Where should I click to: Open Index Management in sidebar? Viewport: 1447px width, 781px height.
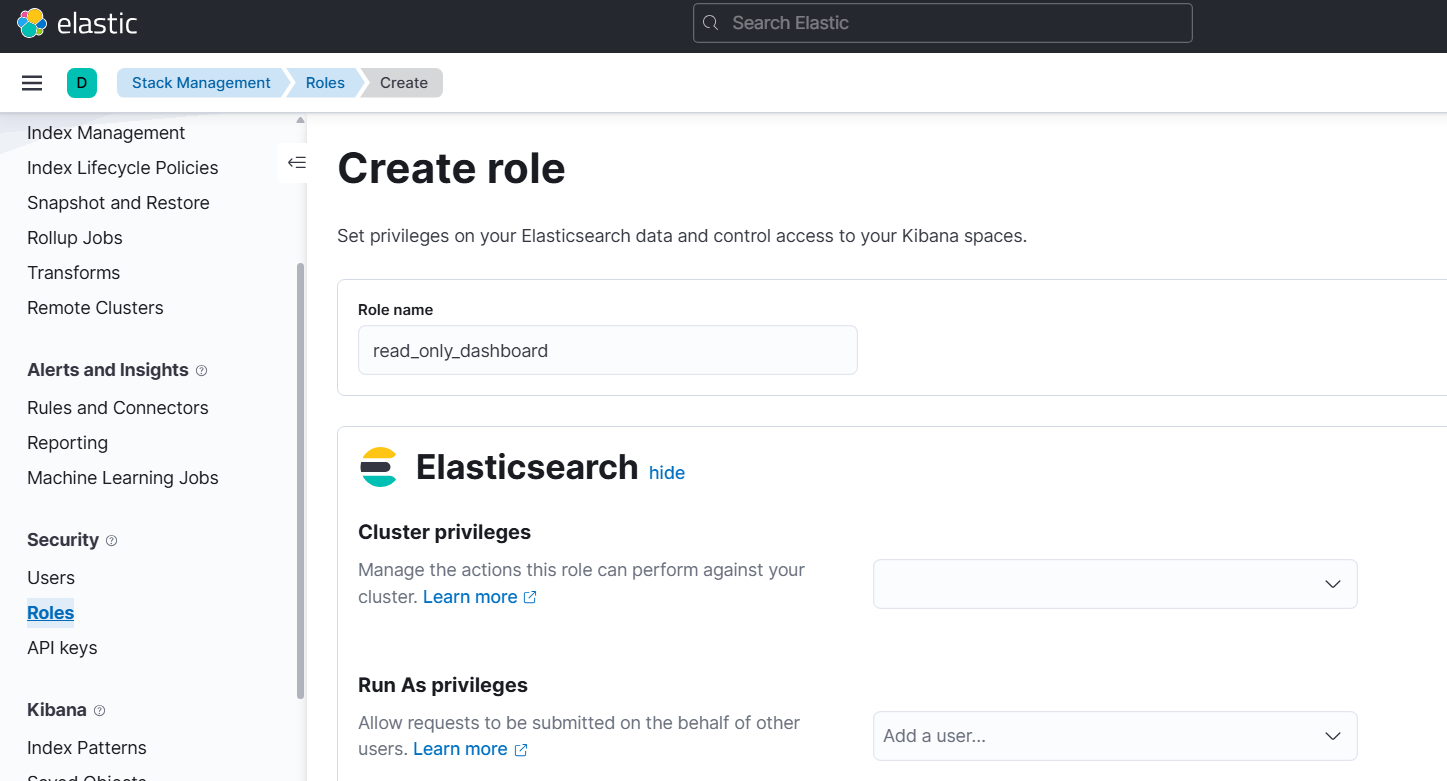[106, 133]
